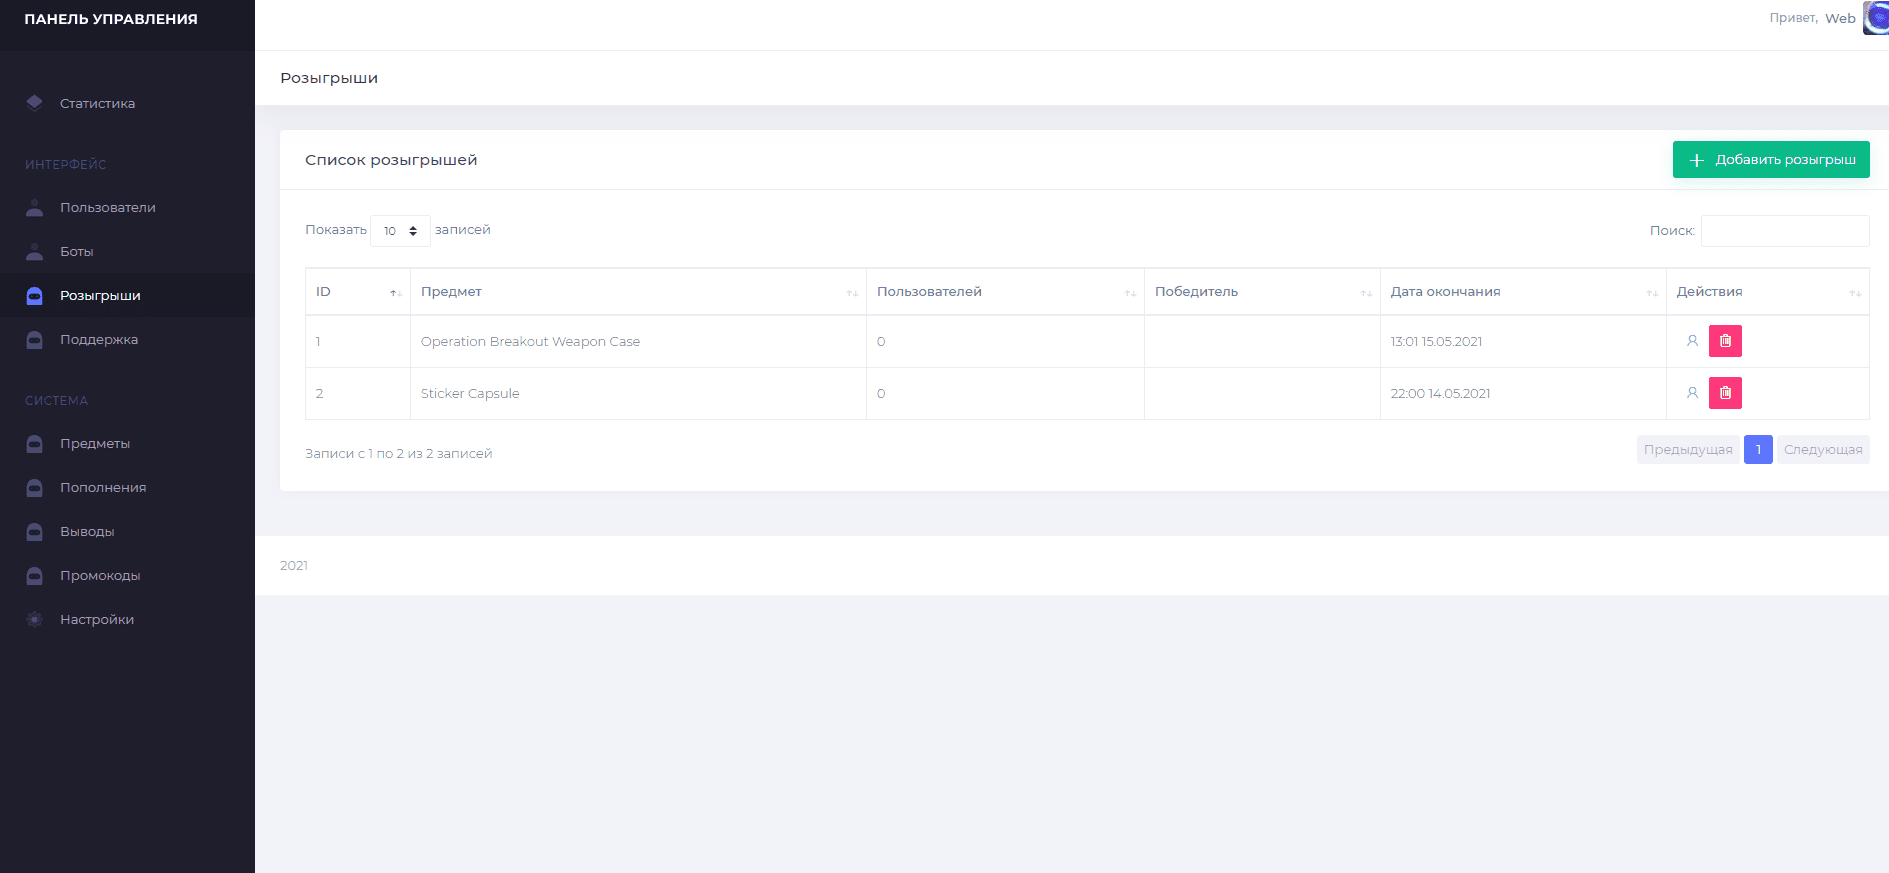This screenshot has width=1889, height=873.
Task: Open Поддержка in the sidebar
Action: point(99,340)
